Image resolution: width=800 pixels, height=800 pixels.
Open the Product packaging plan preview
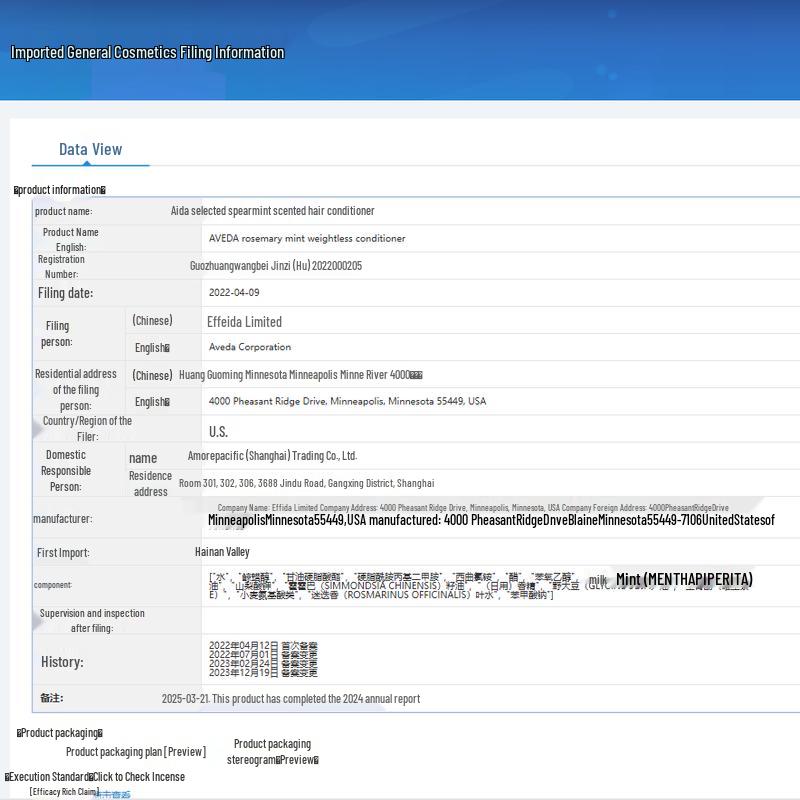click(x=136, y=752)
